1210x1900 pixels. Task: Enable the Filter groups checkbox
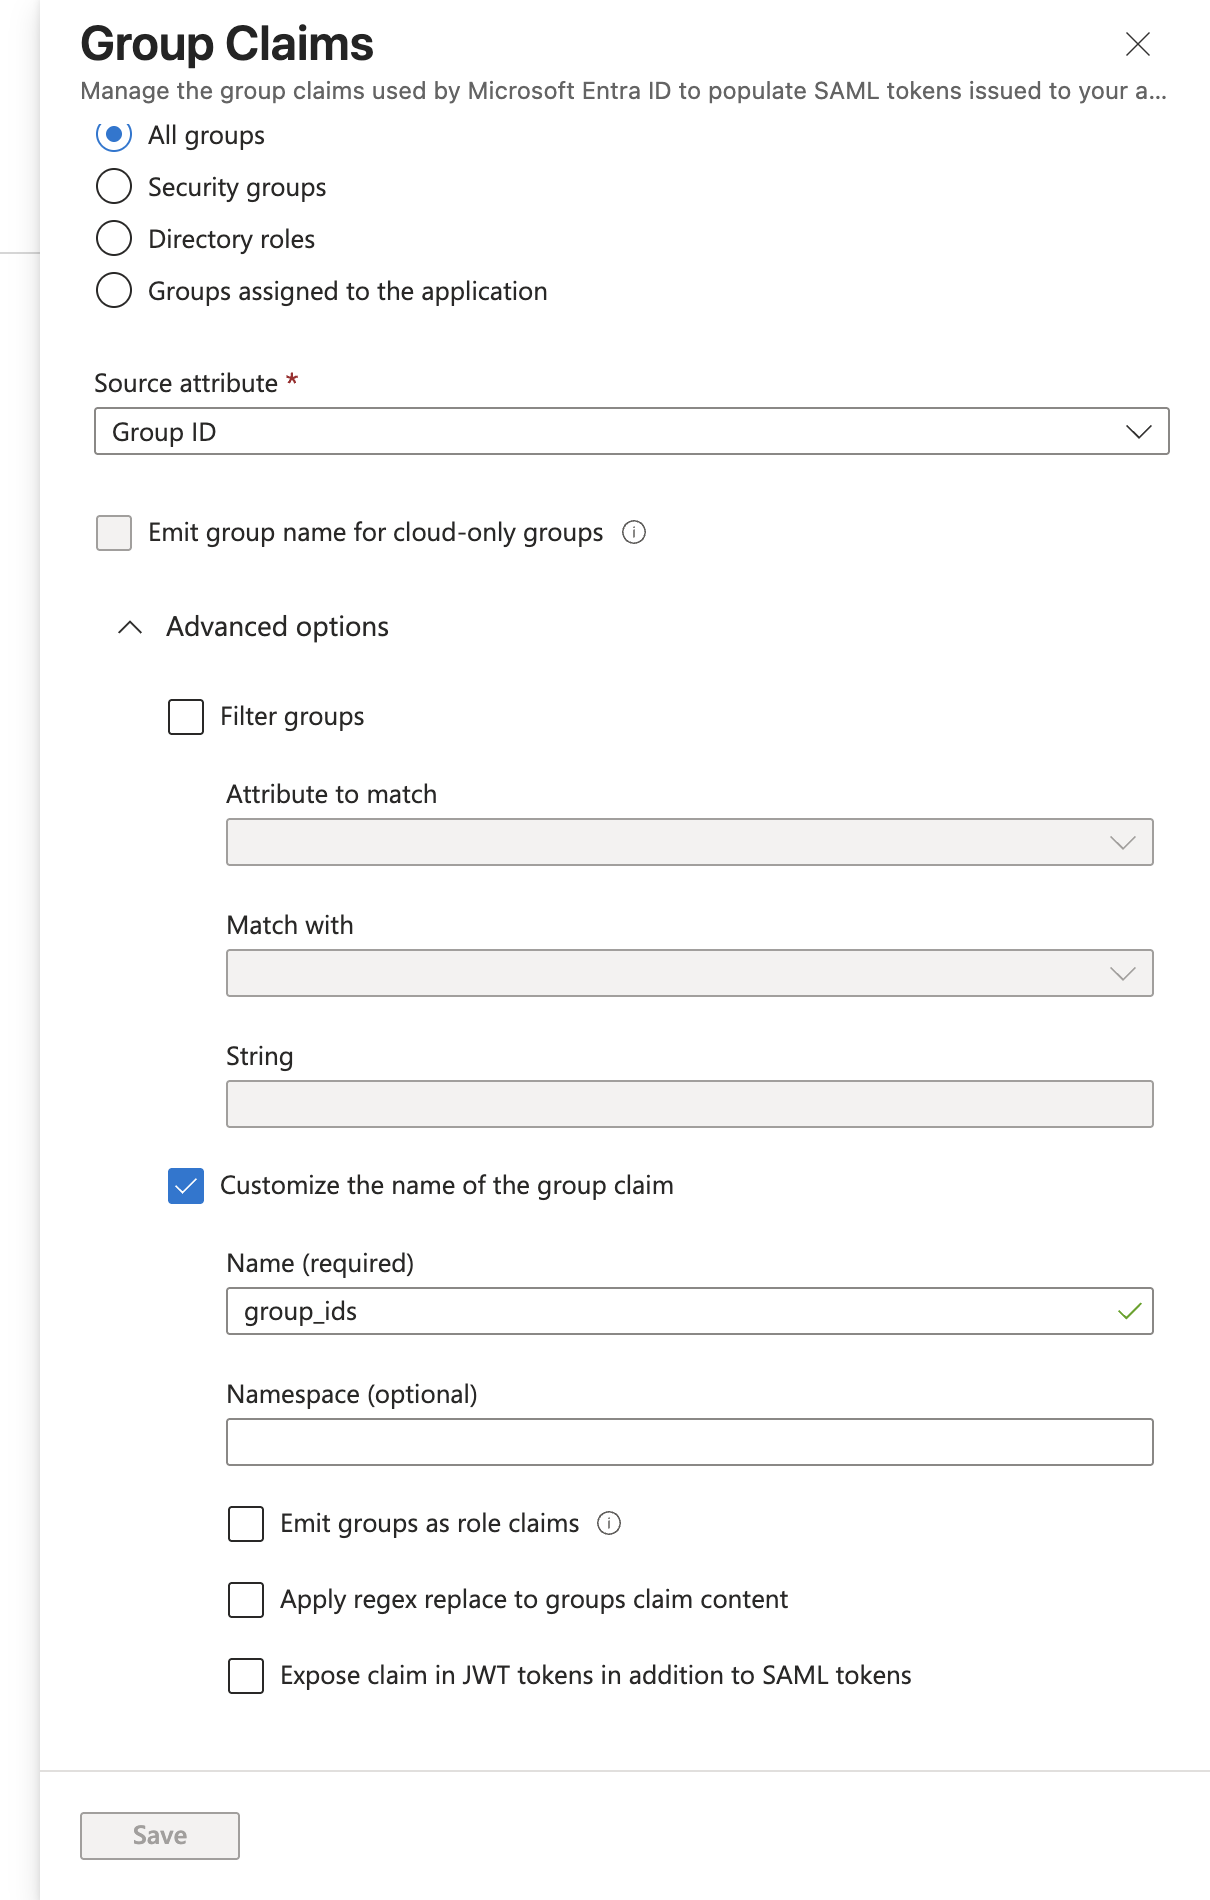click(186, 717)
